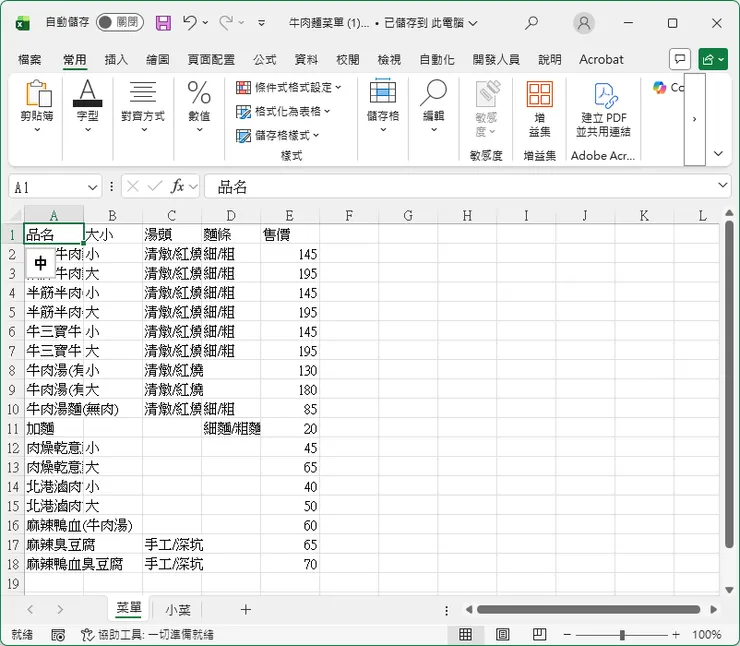Open the search magnifier in title bar
The image size is (740, 646).
(531, 23)
